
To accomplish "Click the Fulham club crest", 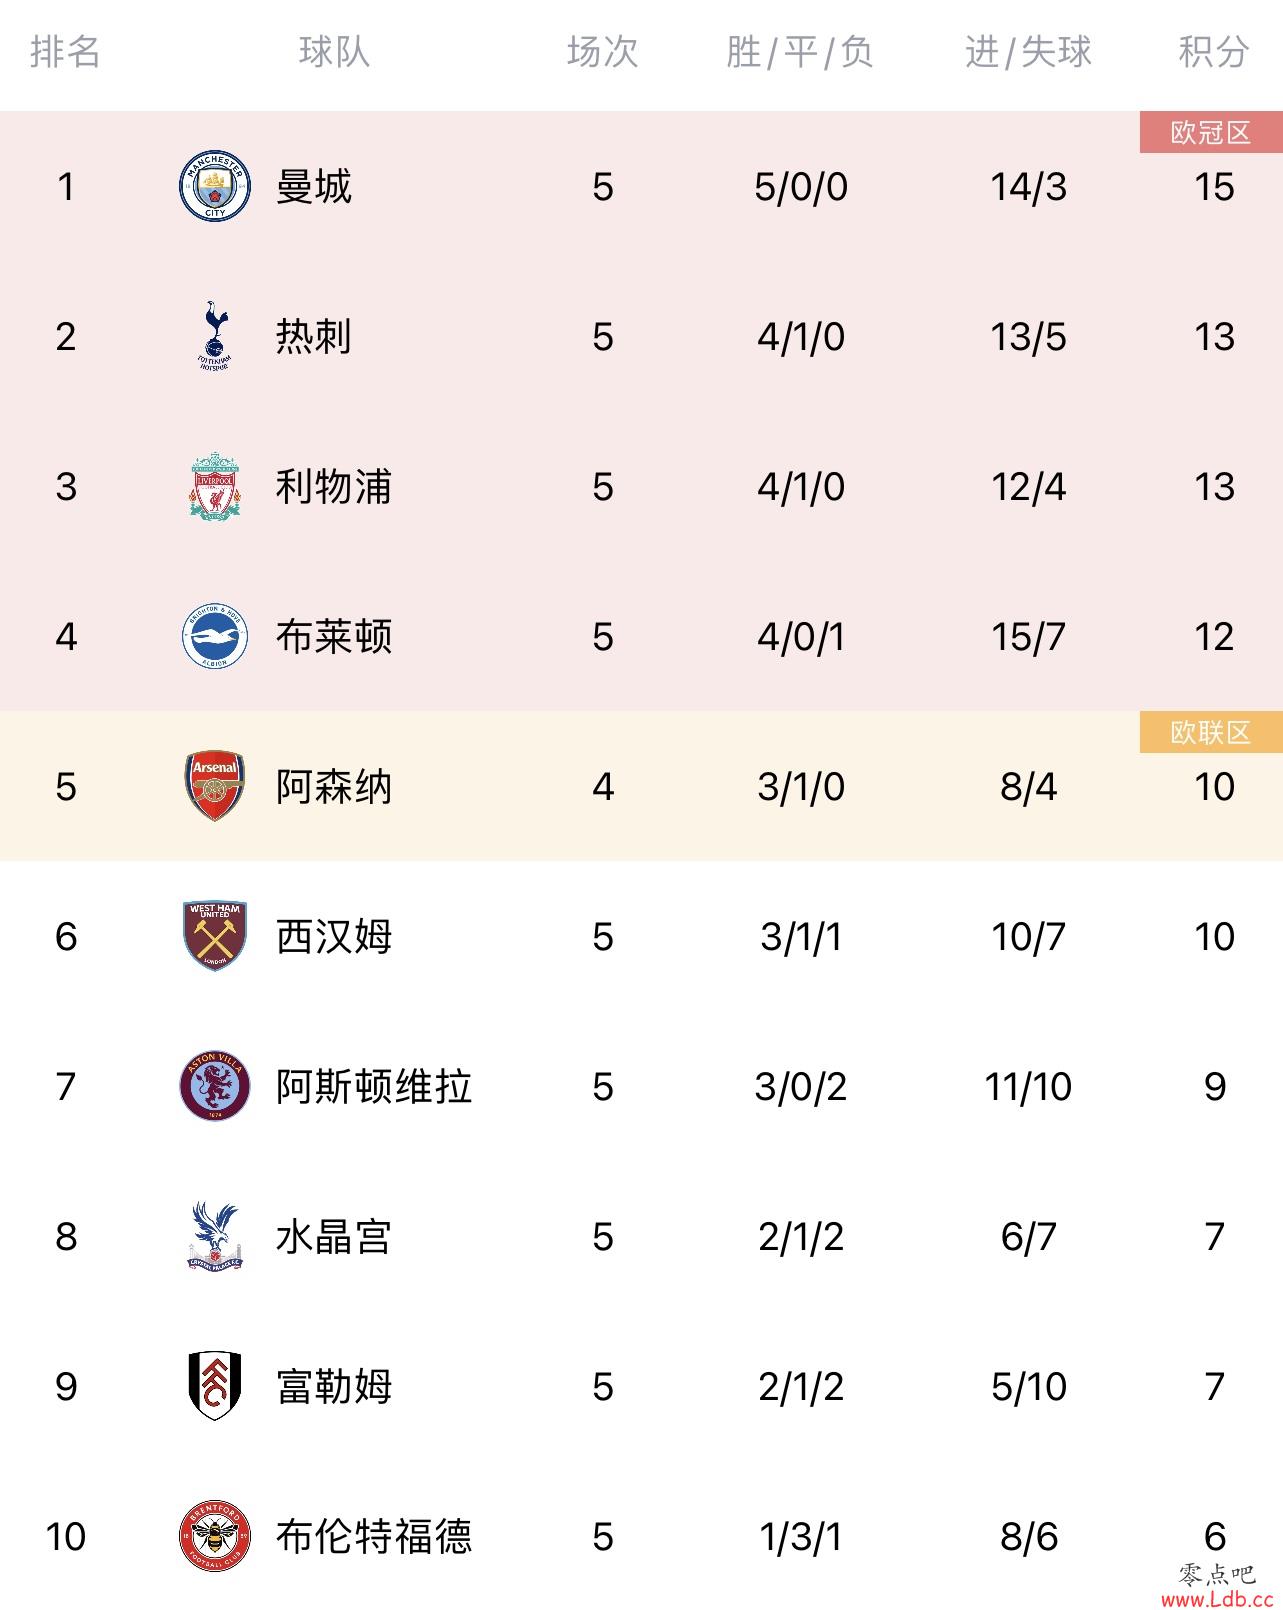I will [x=214, y=1387].
